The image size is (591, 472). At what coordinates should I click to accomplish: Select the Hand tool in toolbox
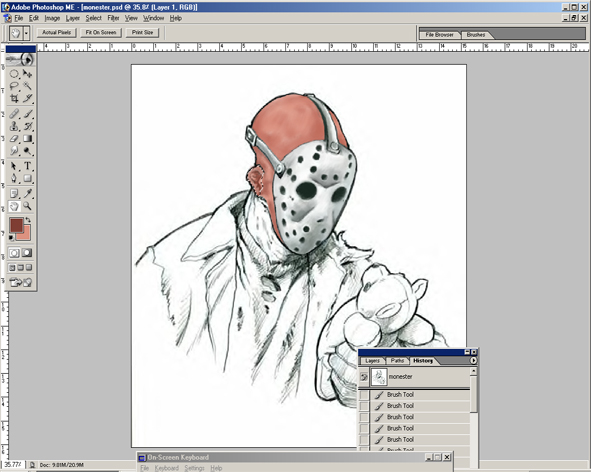click(14, 206)
